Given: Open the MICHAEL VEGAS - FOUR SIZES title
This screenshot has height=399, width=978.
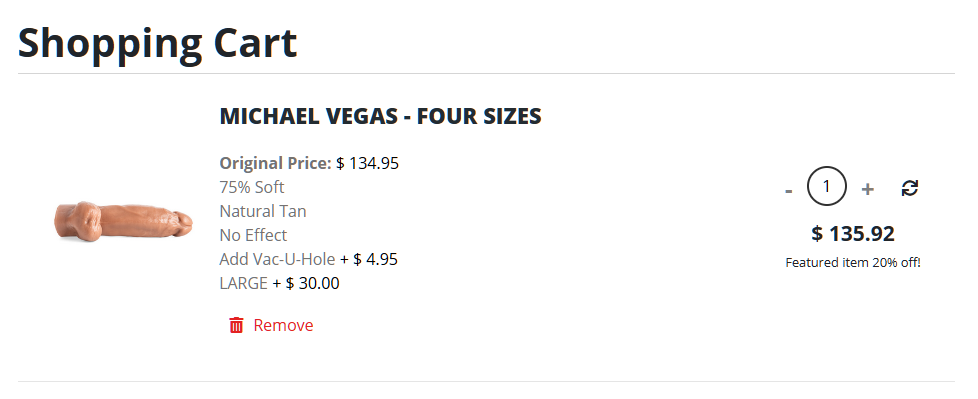Looking at the screenshot, I should pos(380,116).
